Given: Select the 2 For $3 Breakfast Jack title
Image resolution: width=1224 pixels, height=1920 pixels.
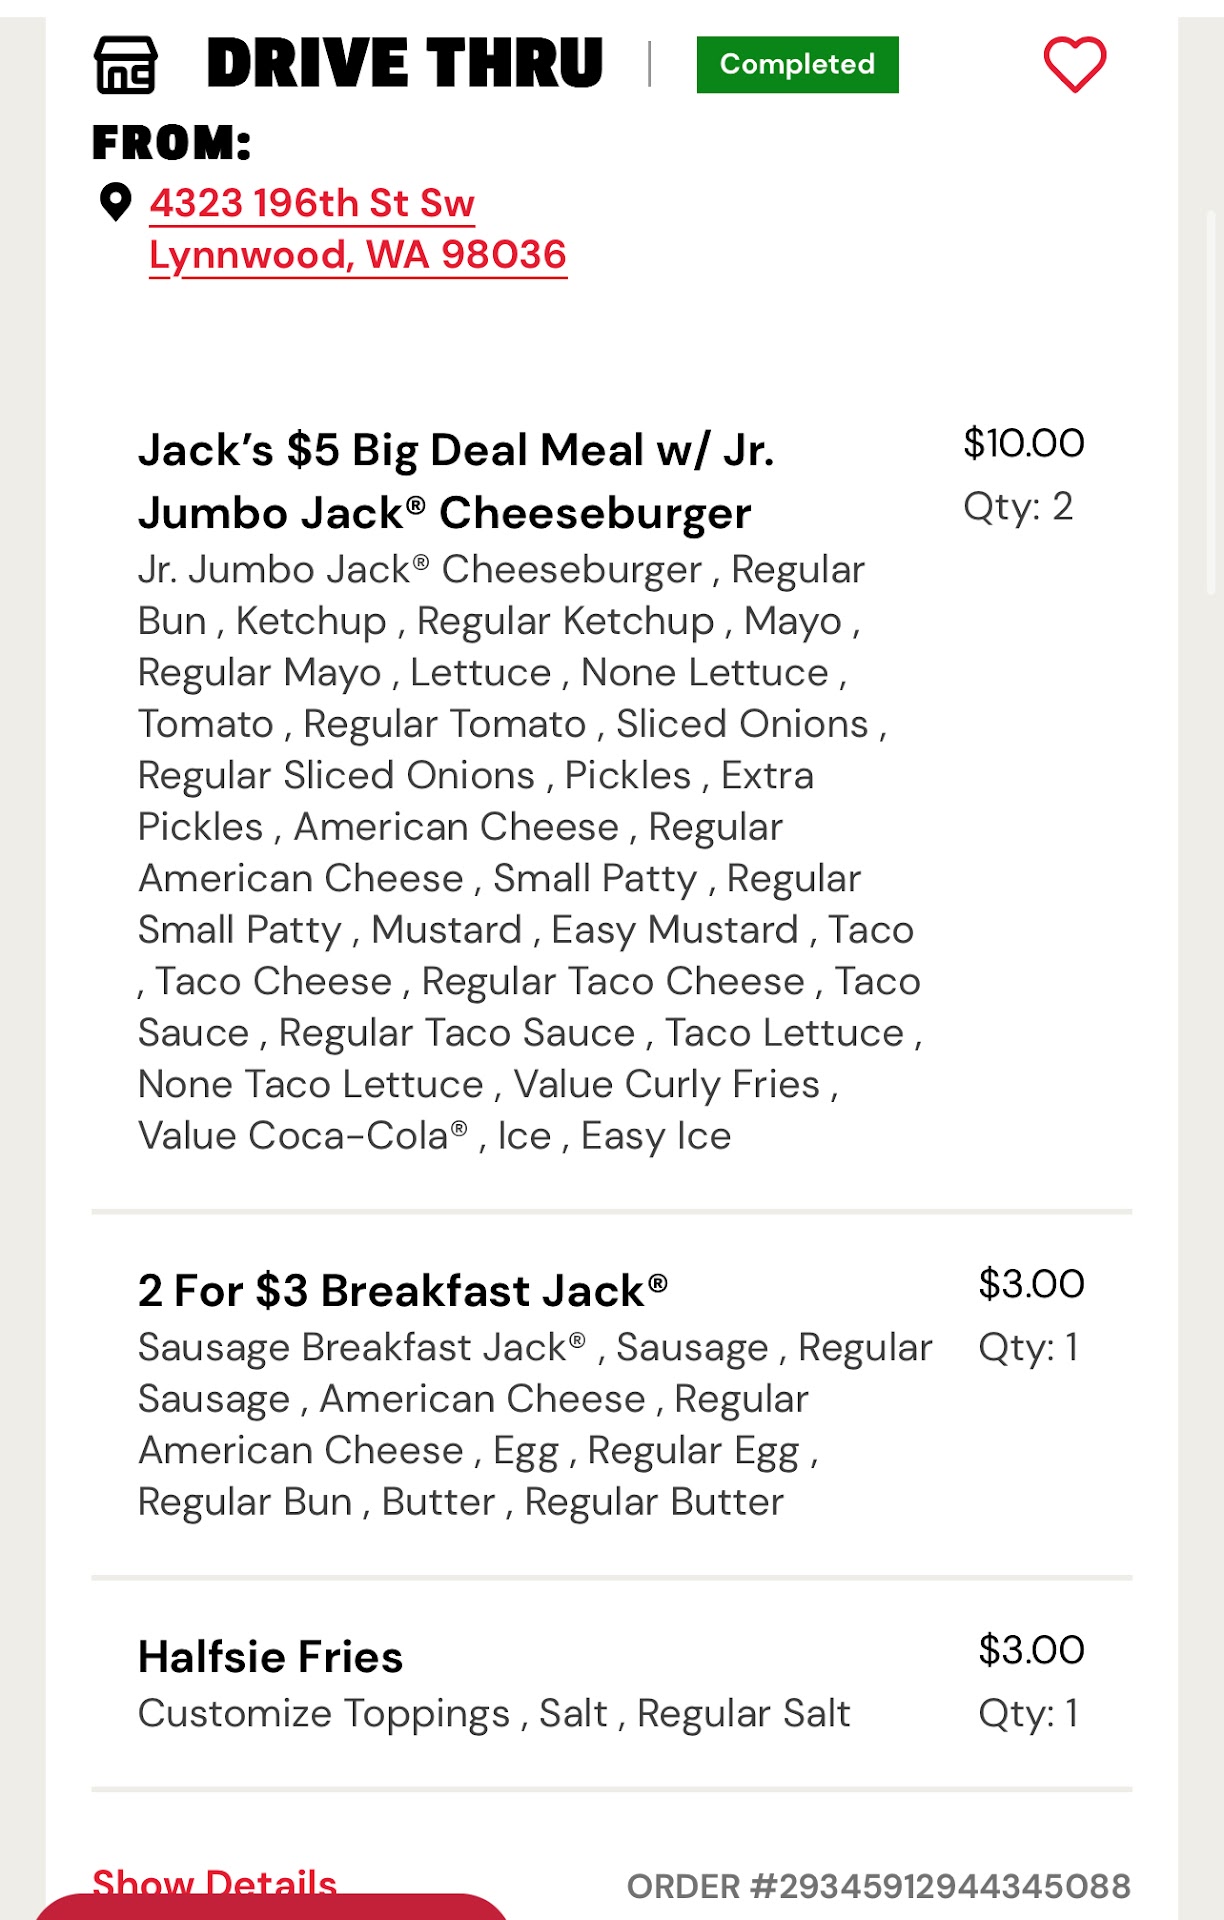Looking at the screenshot, I should coord(402,1290).
